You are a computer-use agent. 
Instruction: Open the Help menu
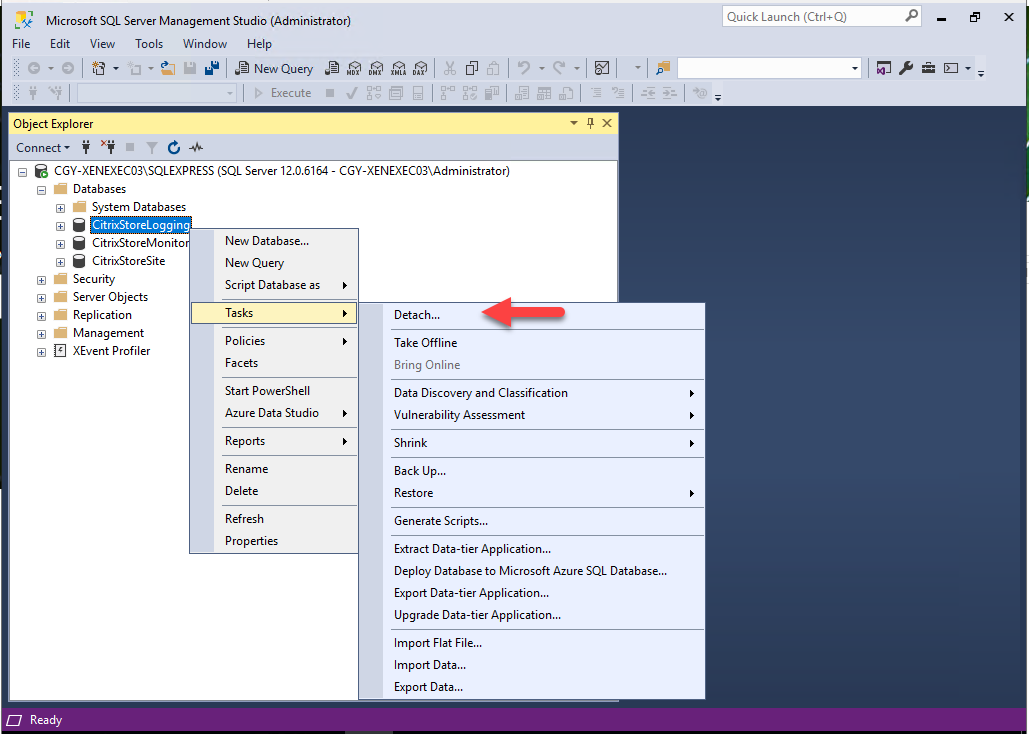[x=259, y=44]
